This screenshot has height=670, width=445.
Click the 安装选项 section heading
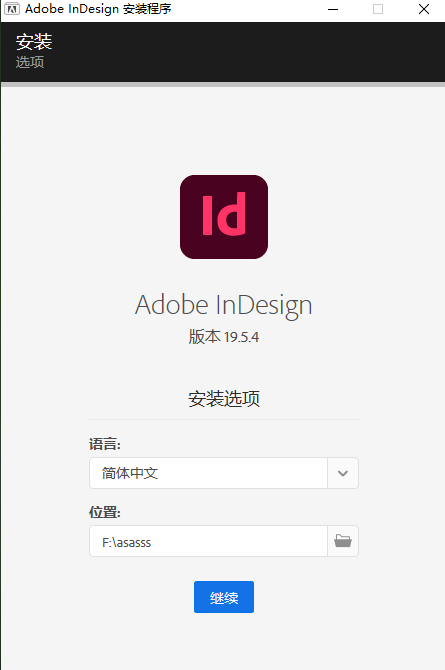[x=224, y=399]
